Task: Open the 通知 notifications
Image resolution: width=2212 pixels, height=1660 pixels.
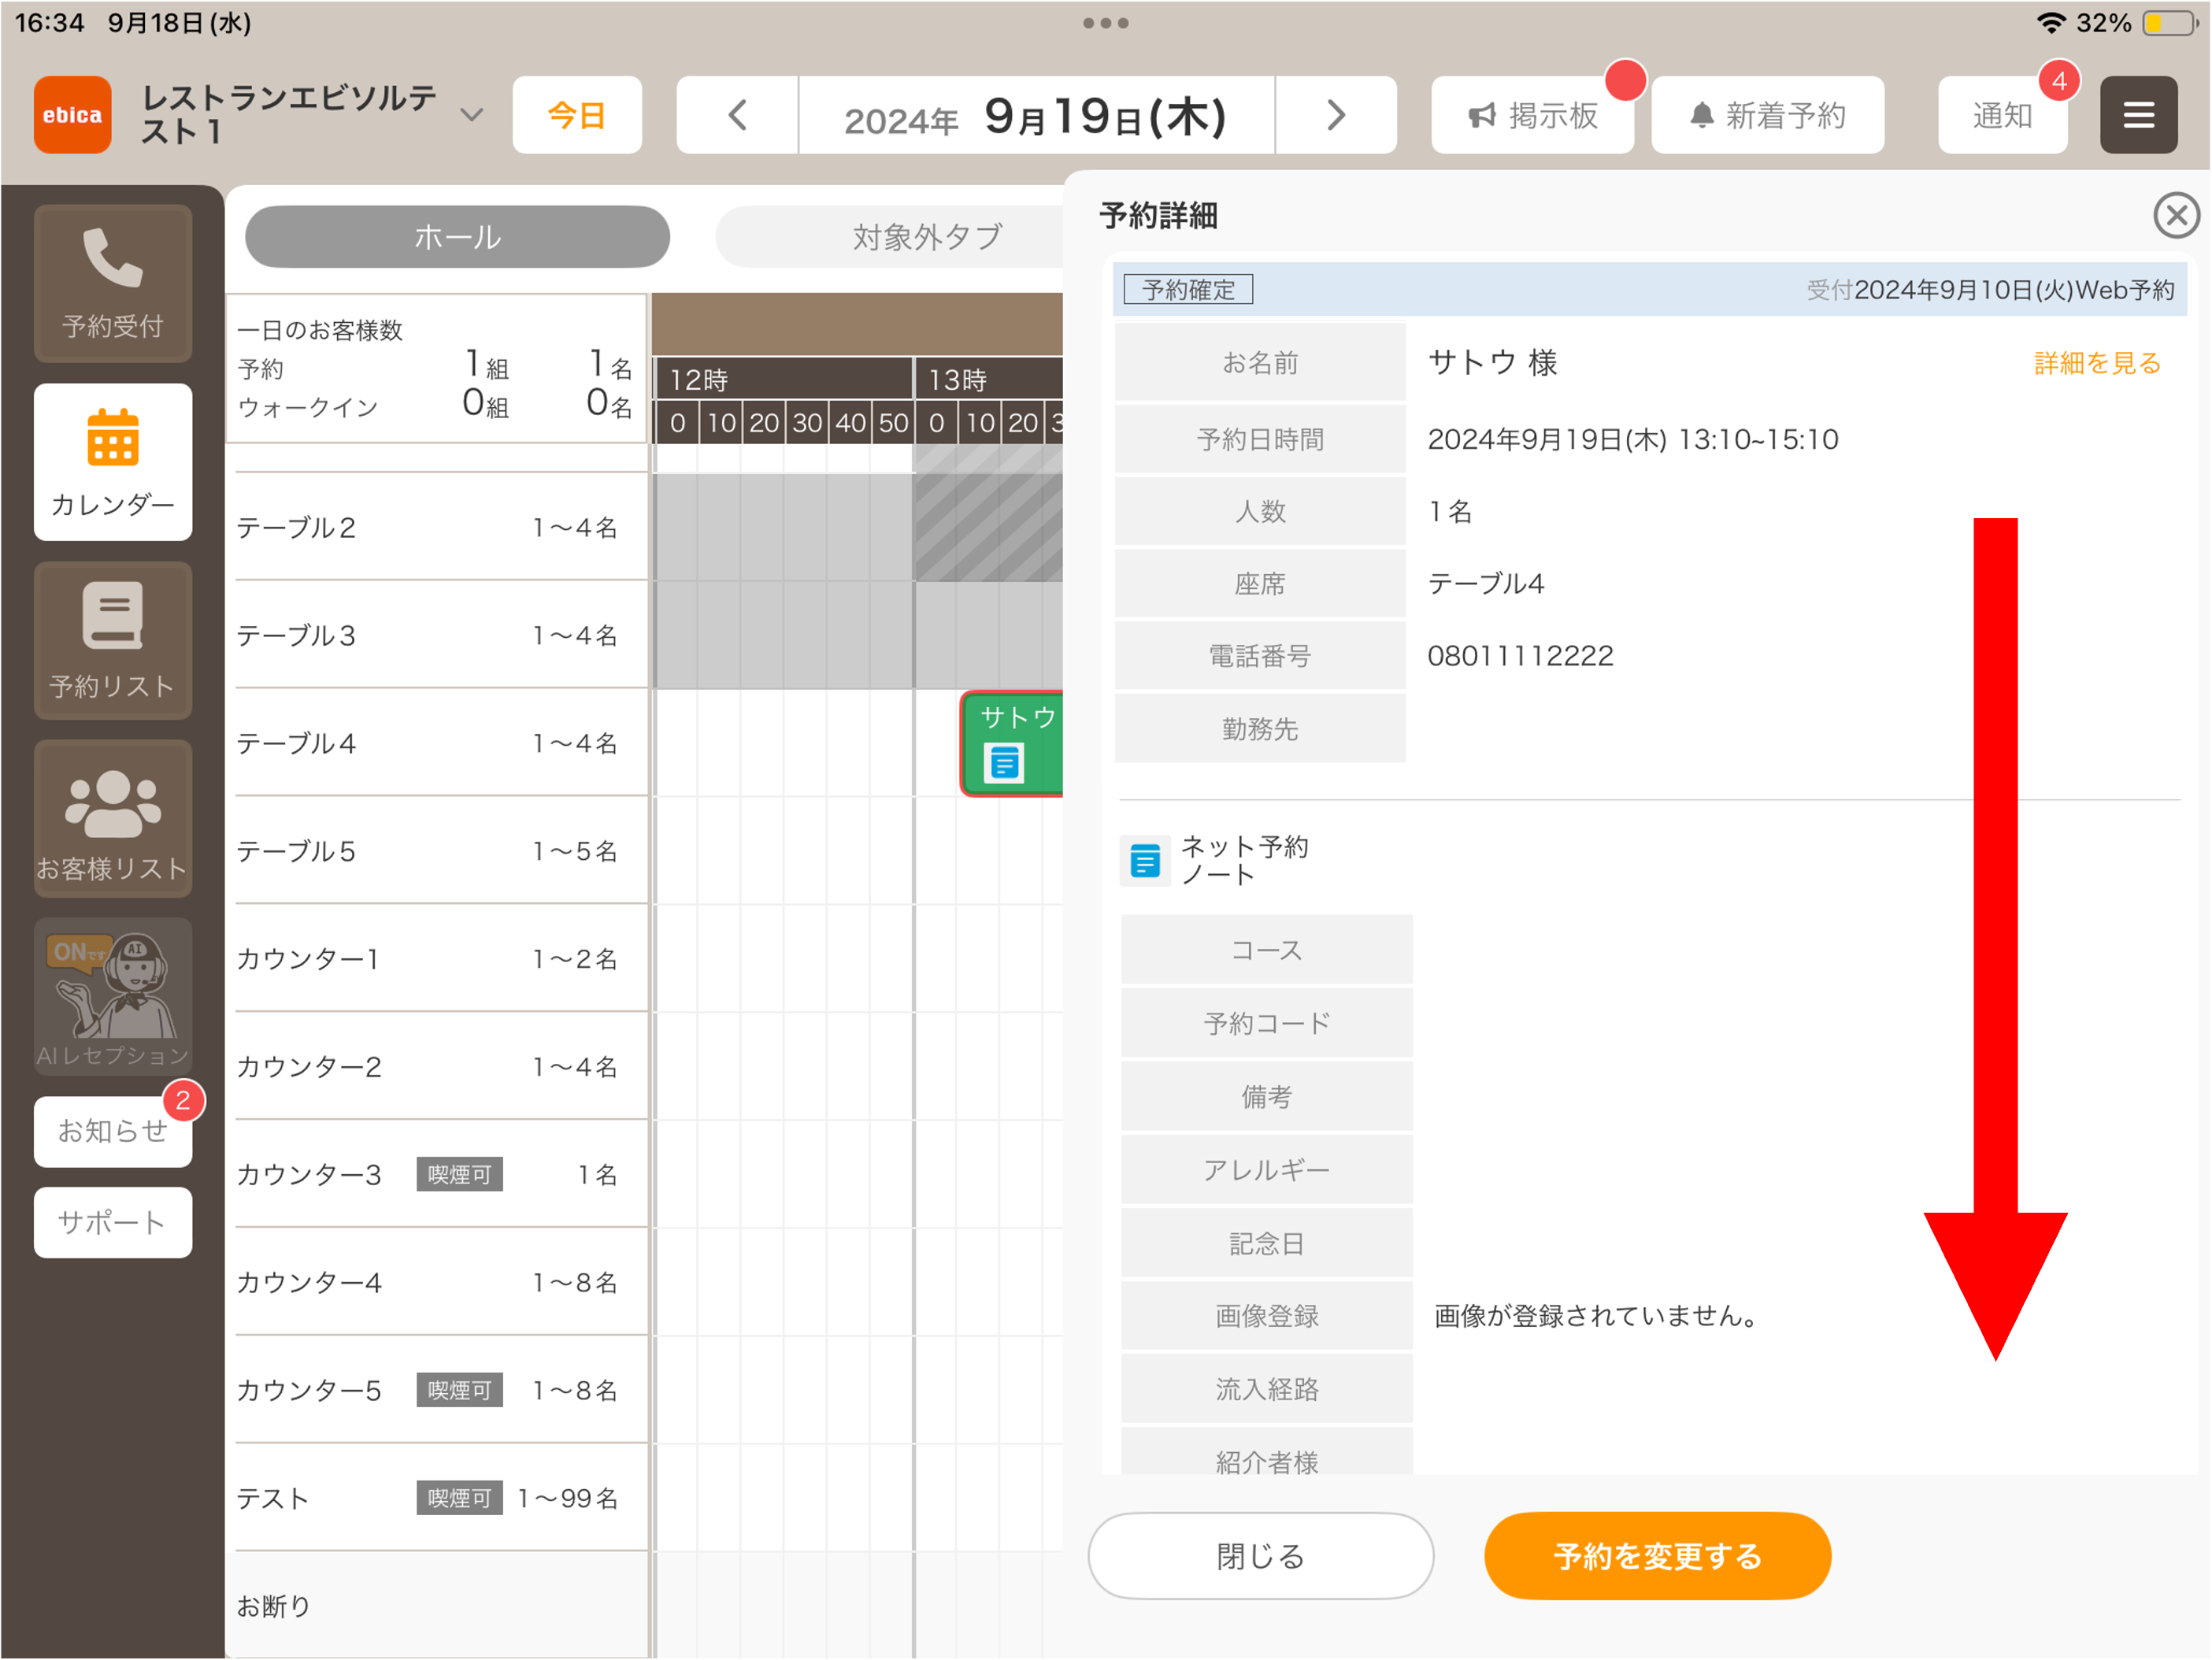Action: (2002, 115)
